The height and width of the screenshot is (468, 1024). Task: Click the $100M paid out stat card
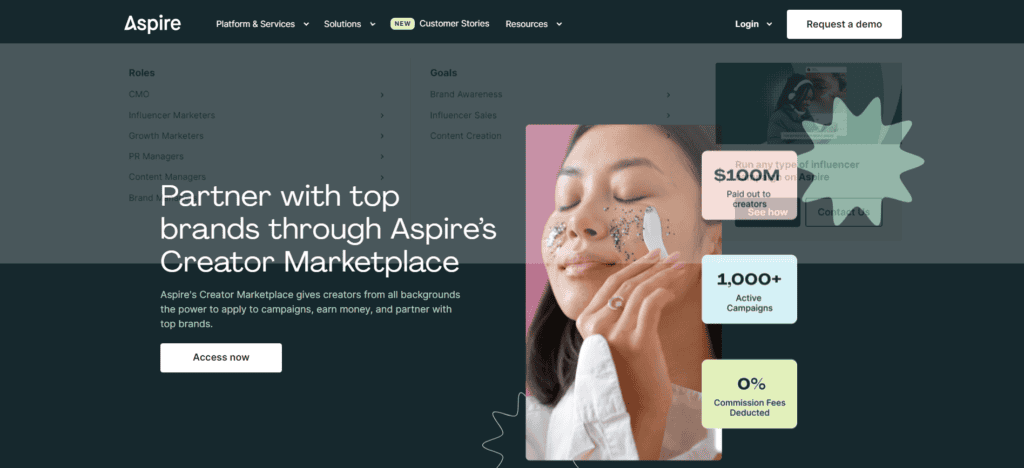tap(749, 185)
